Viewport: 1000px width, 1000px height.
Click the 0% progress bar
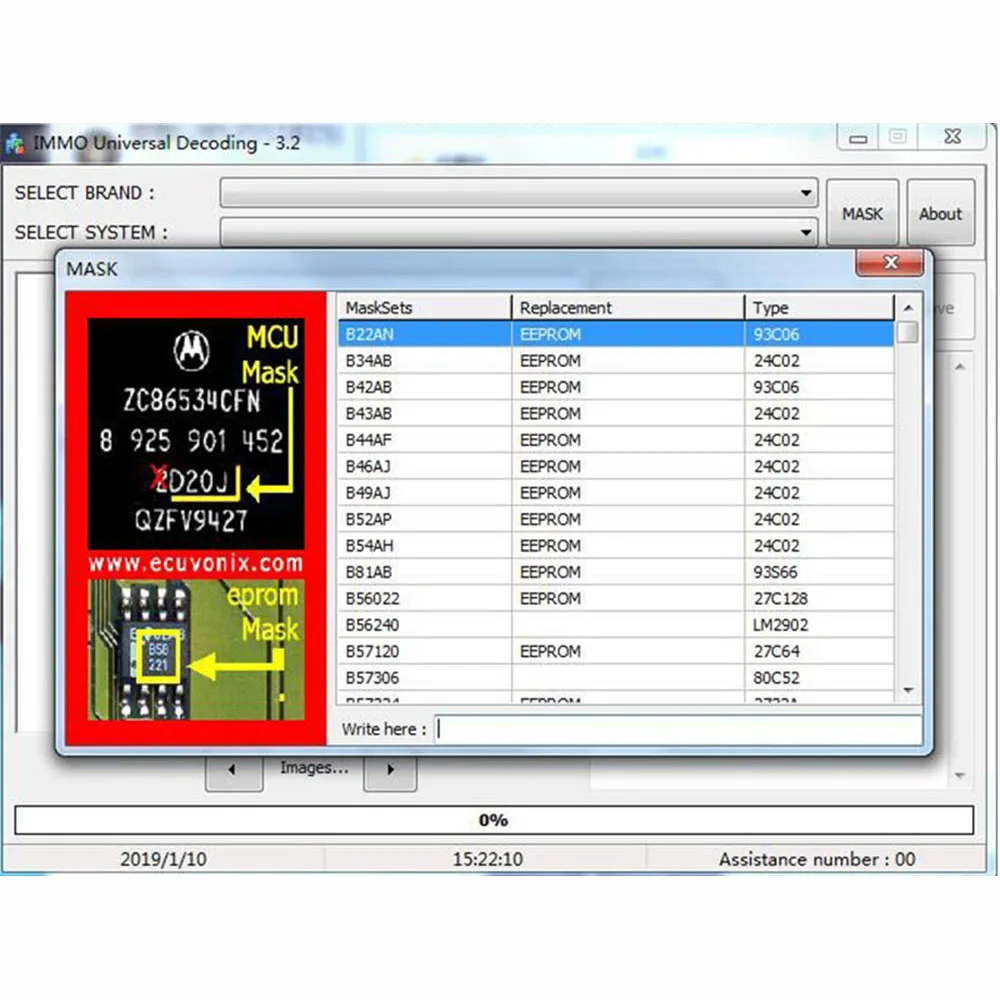click(493, 820)
